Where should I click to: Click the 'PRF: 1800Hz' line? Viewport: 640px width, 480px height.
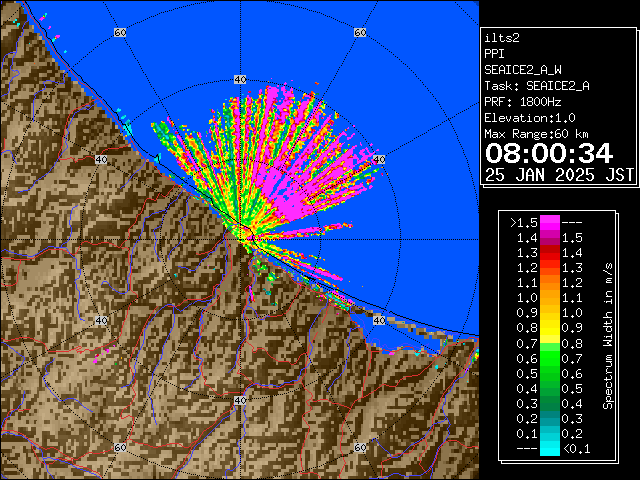click(x=523, y=102)
